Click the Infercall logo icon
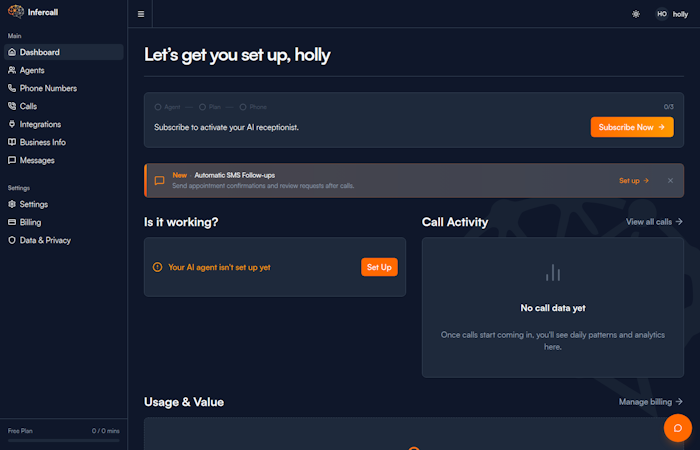Image resolution: width=700 pixels, height=450 pixels. point(14,13)
